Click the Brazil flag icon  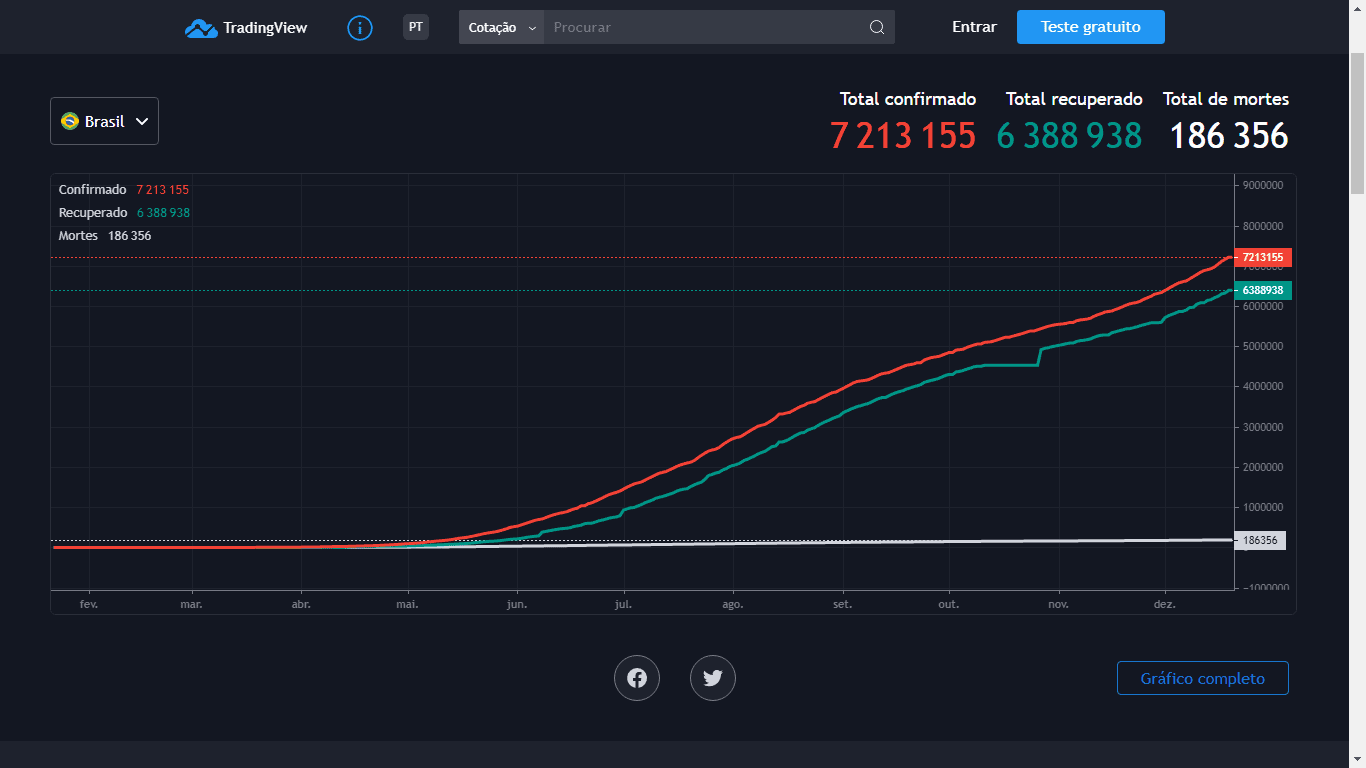tap(70, 121)
